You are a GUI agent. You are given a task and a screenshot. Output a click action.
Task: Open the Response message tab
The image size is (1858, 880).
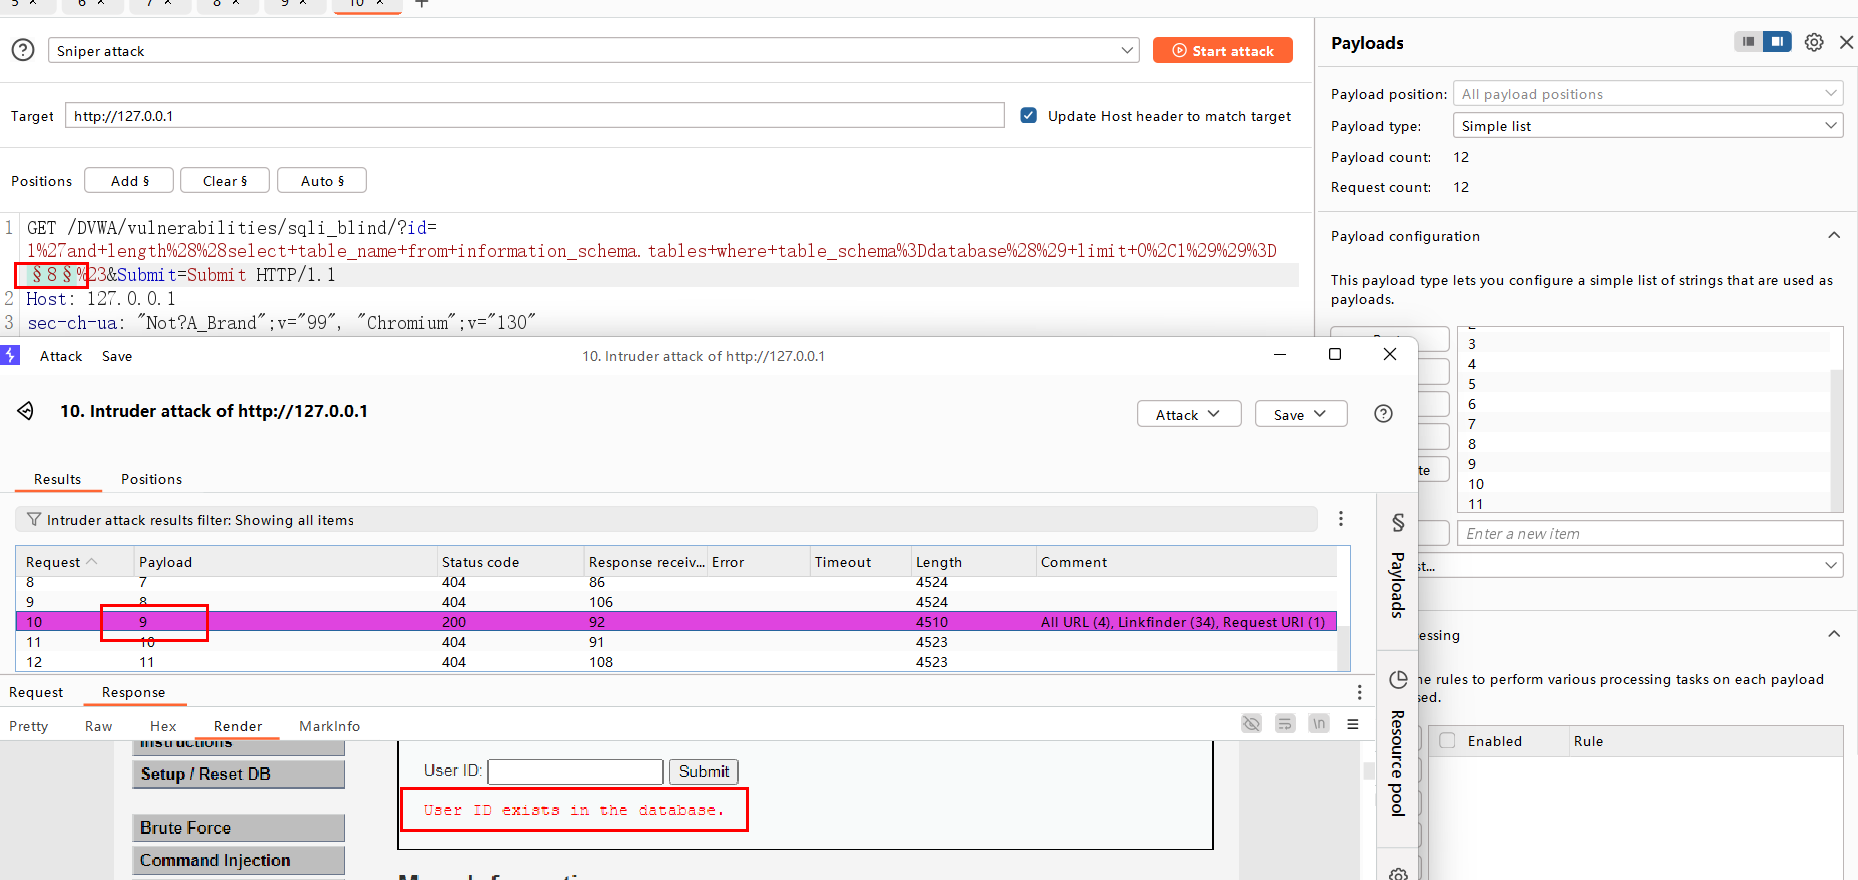coord(134,692)
